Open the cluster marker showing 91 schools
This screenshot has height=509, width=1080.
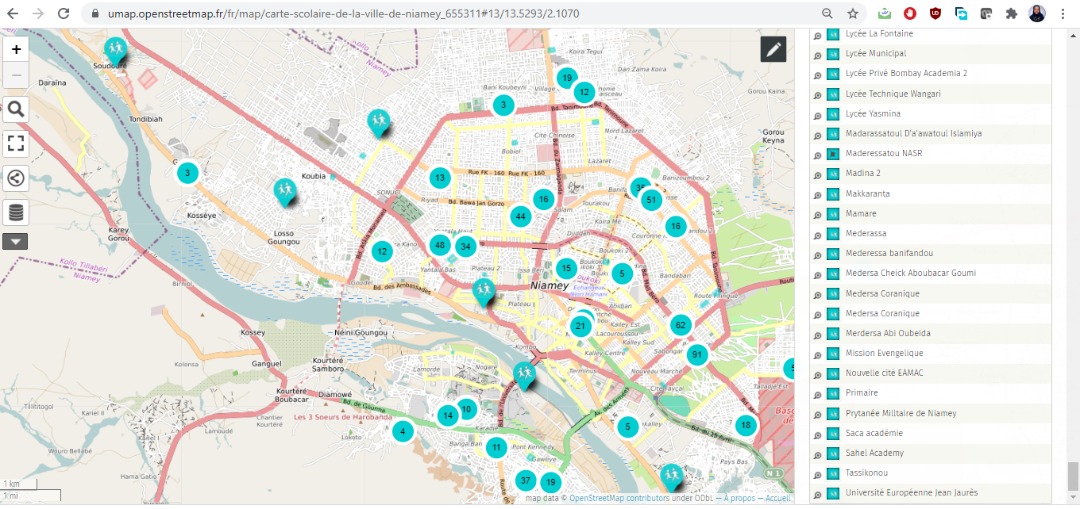pyautogui.click(x=697, y=355)
